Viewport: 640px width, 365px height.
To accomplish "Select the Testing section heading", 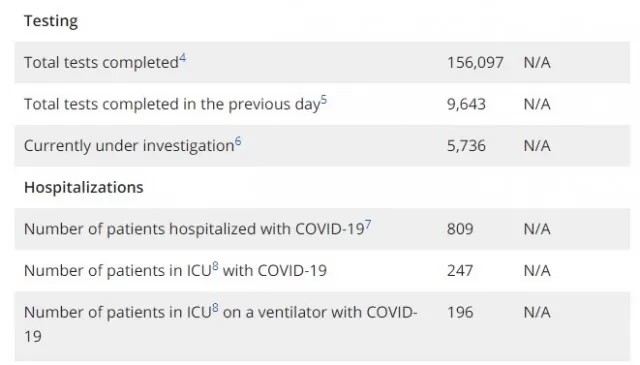I will 51,21.
